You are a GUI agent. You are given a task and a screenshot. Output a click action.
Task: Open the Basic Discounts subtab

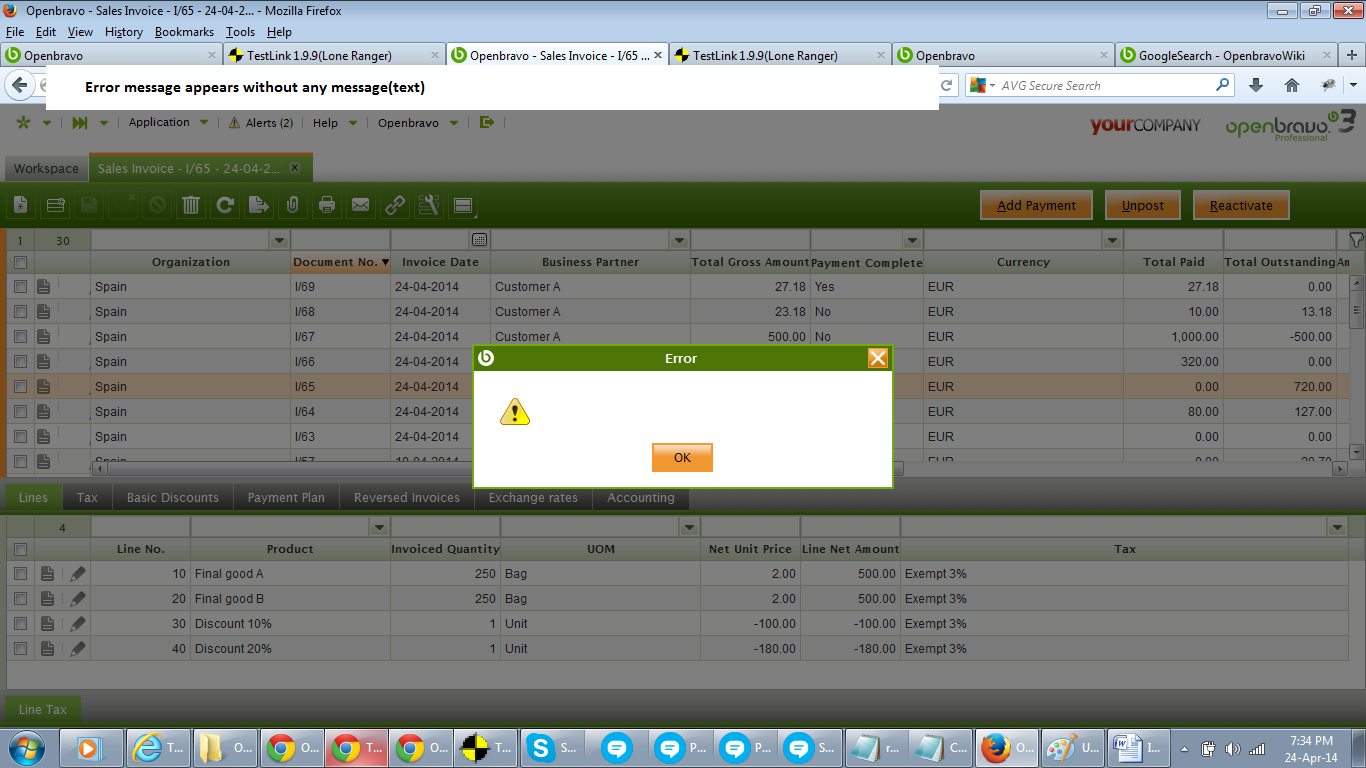173,497
